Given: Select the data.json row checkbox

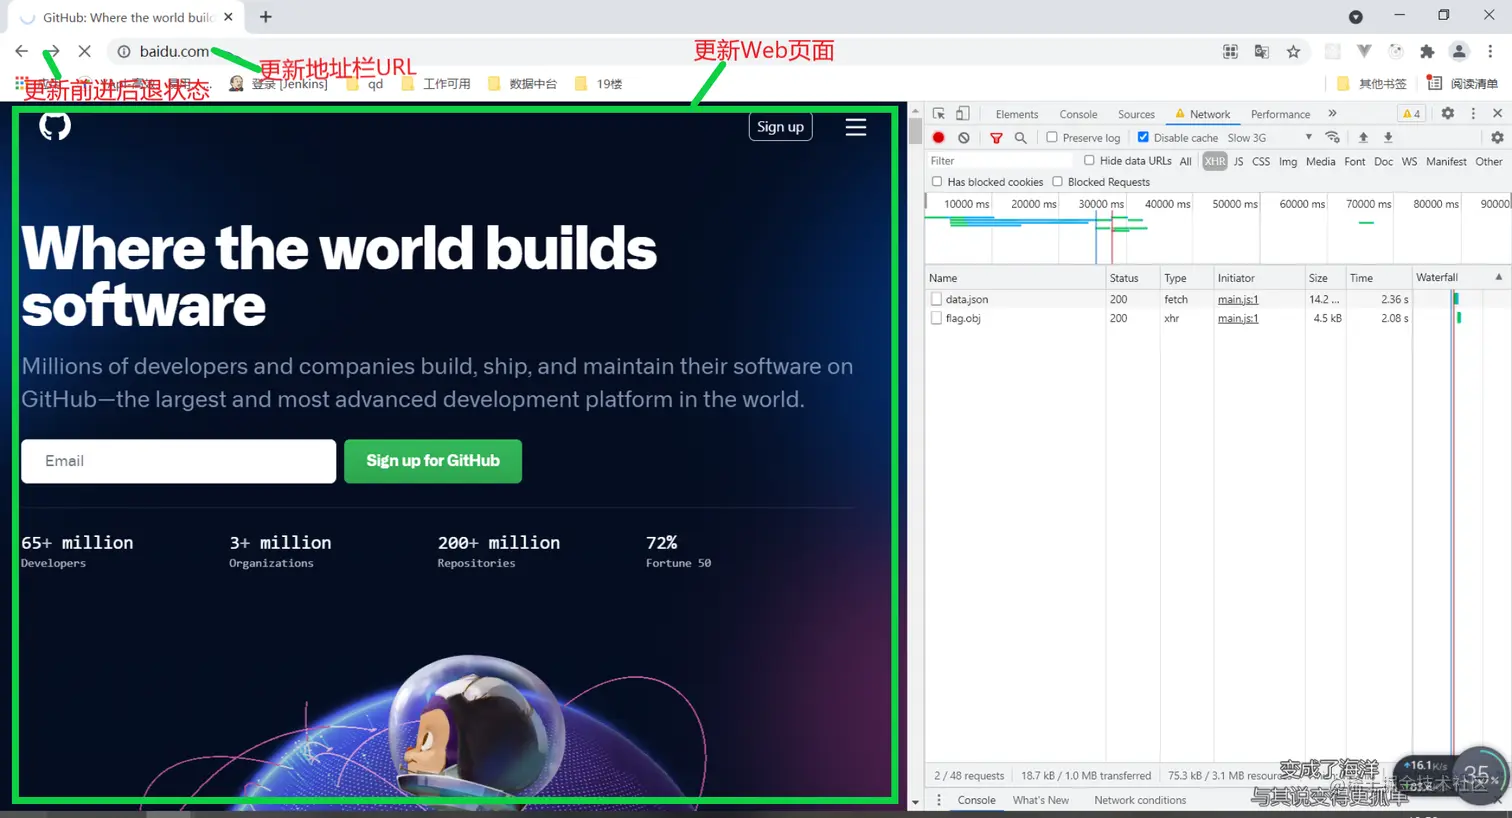Looking at the screenshot, I should (936, 299).
